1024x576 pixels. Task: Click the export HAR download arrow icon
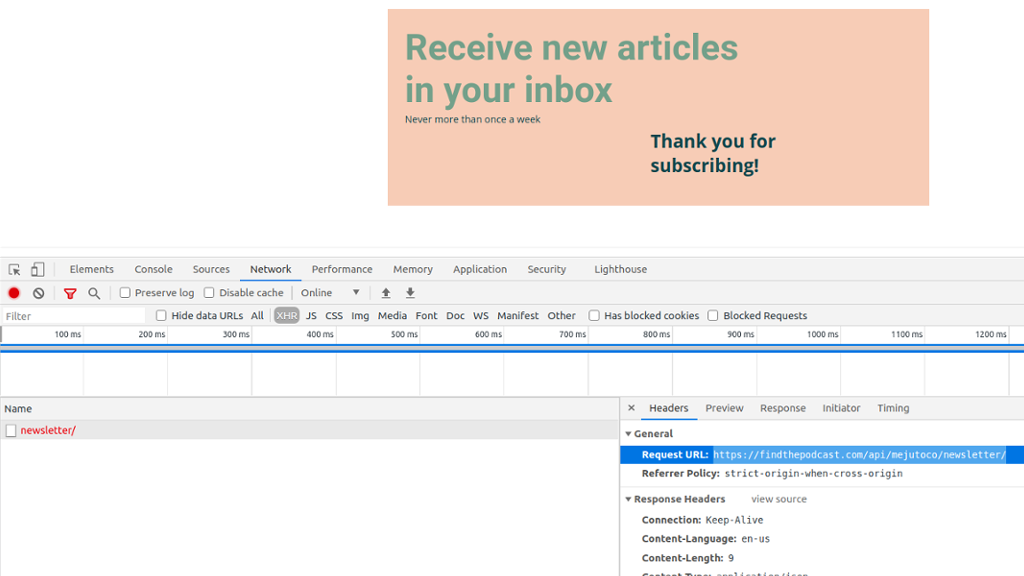click(x=410, y=293)
